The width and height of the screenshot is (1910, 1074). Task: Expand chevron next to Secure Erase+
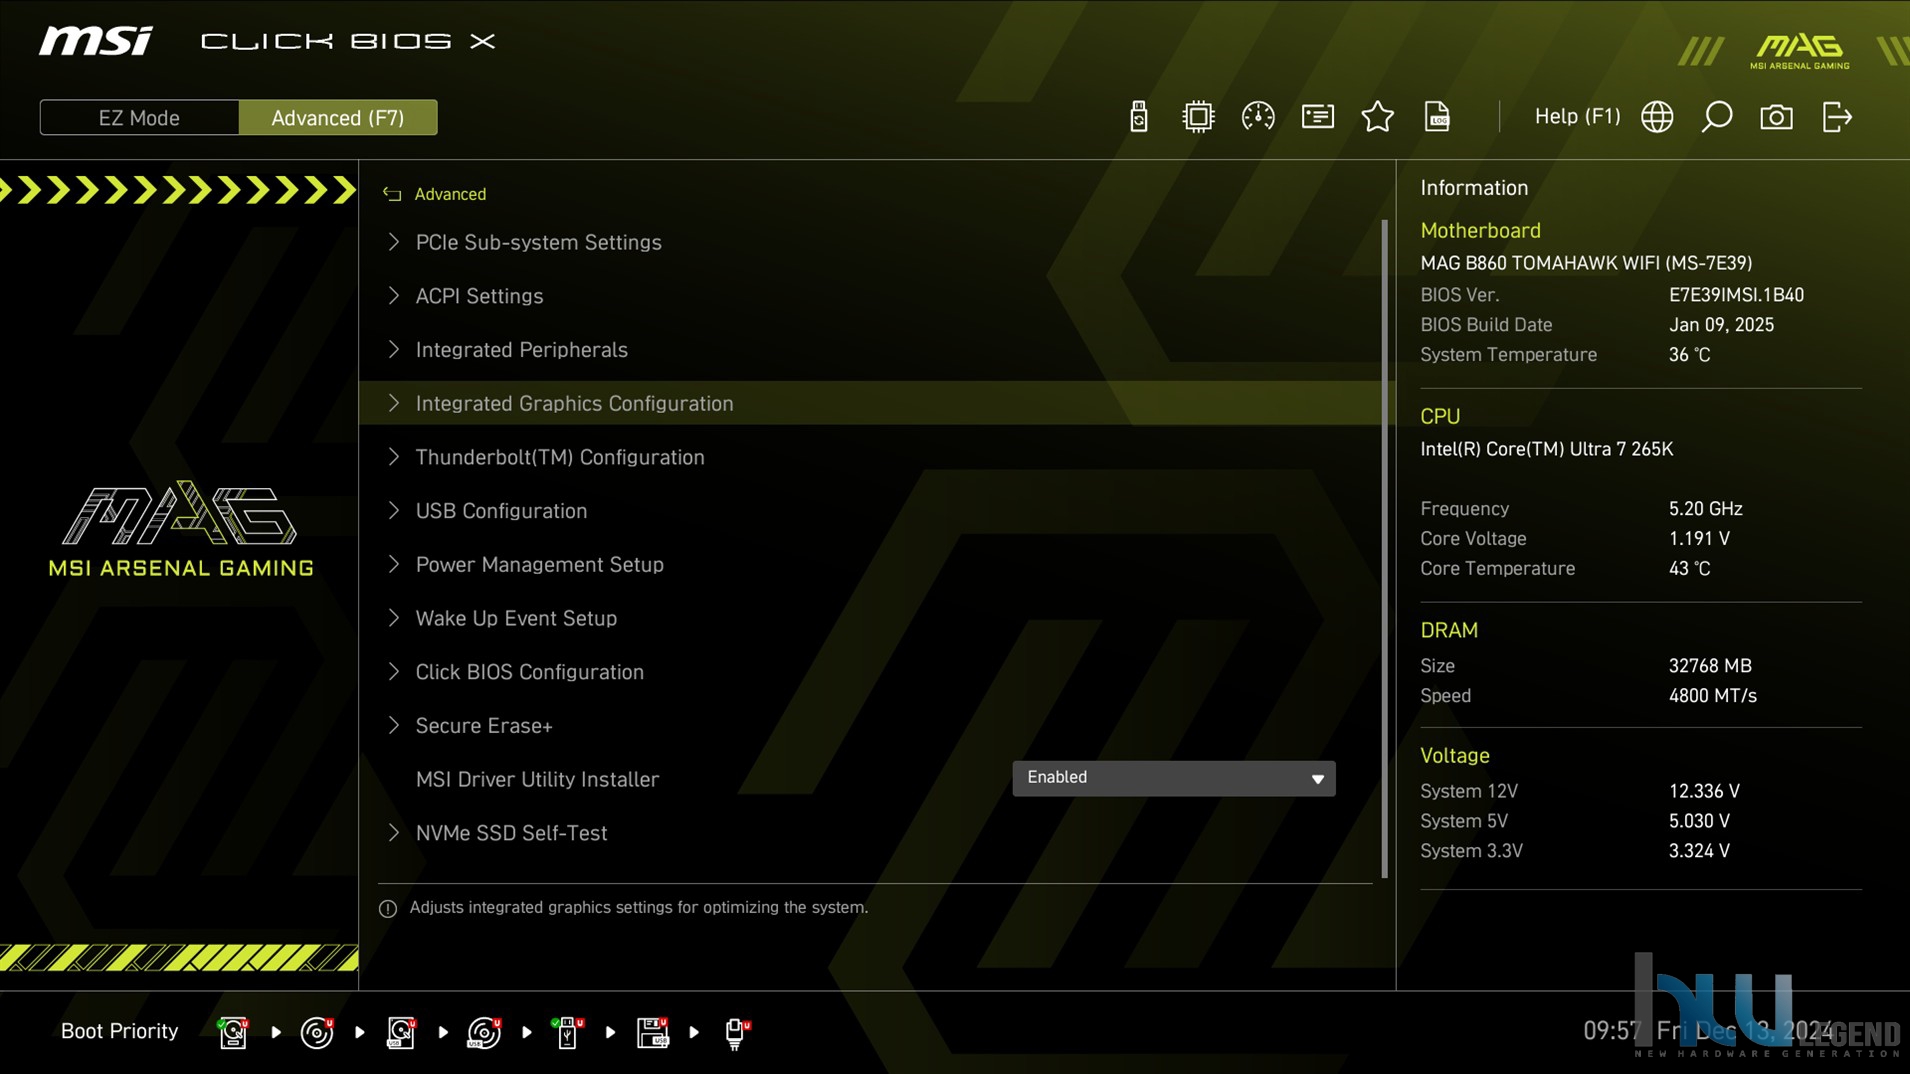coord(393,726)
